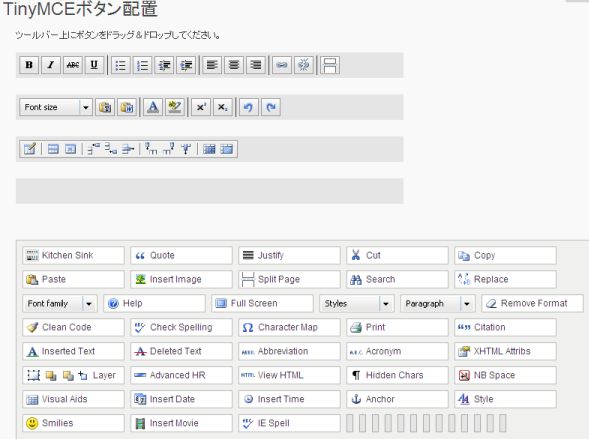Click the Visual Aids button
This screenshot has width=589, height=439.
click(73, 399)
